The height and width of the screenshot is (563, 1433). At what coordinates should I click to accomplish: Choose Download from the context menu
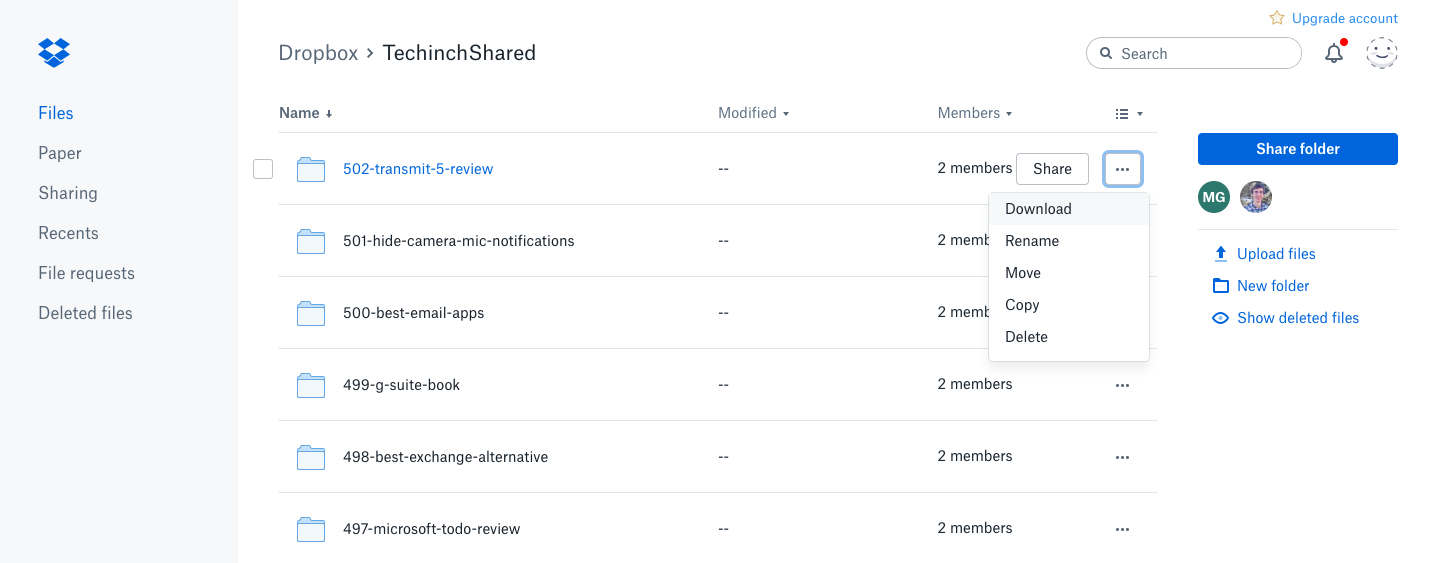coord(1069,209)
